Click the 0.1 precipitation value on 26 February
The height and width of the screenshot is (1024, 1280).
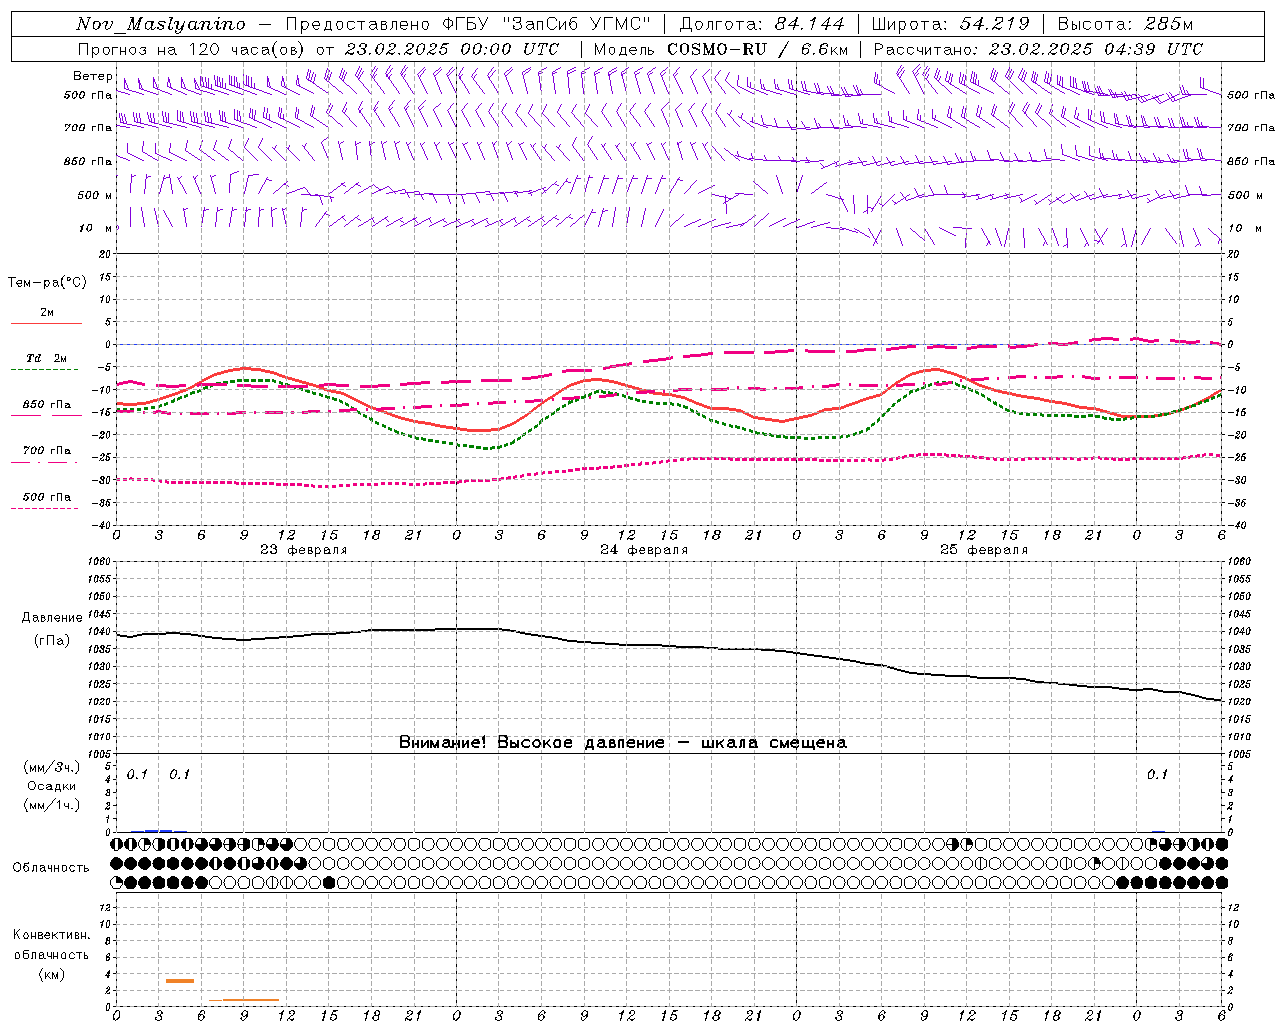[x=1157, y=775]
